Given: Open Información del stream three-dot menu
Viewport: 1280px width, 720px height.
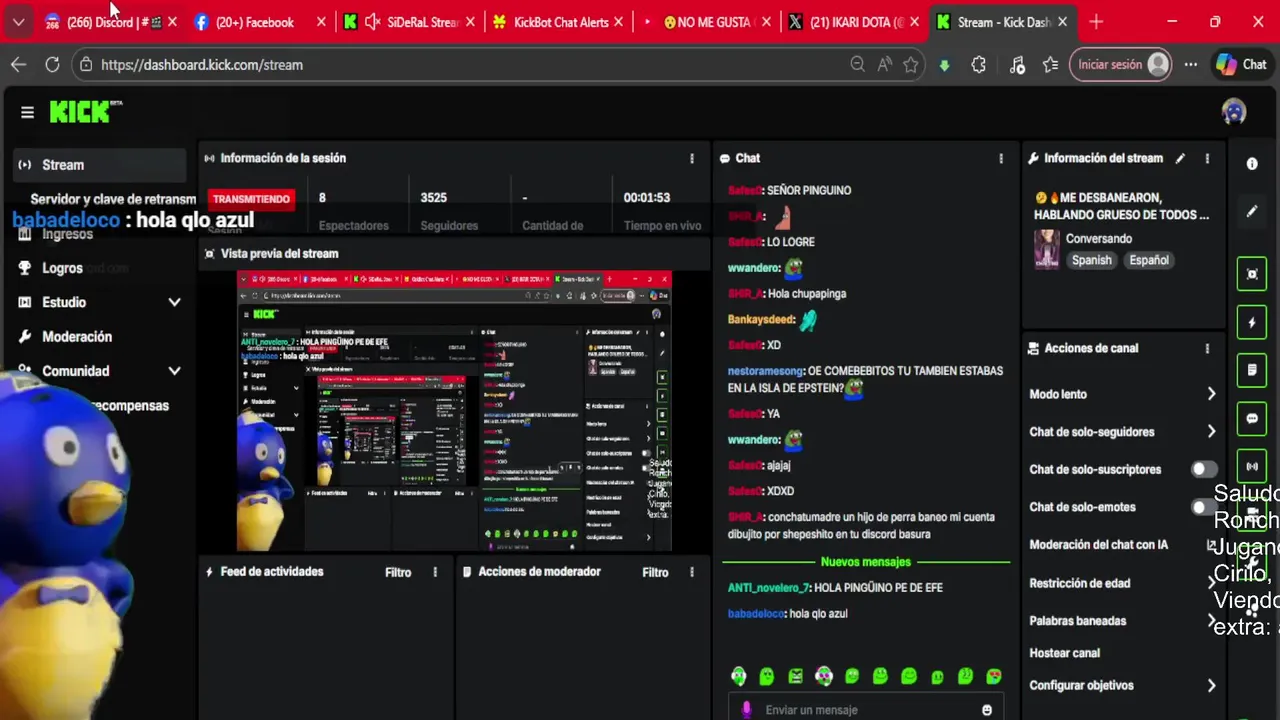Looking at the screenshot, I should 1207,158.
